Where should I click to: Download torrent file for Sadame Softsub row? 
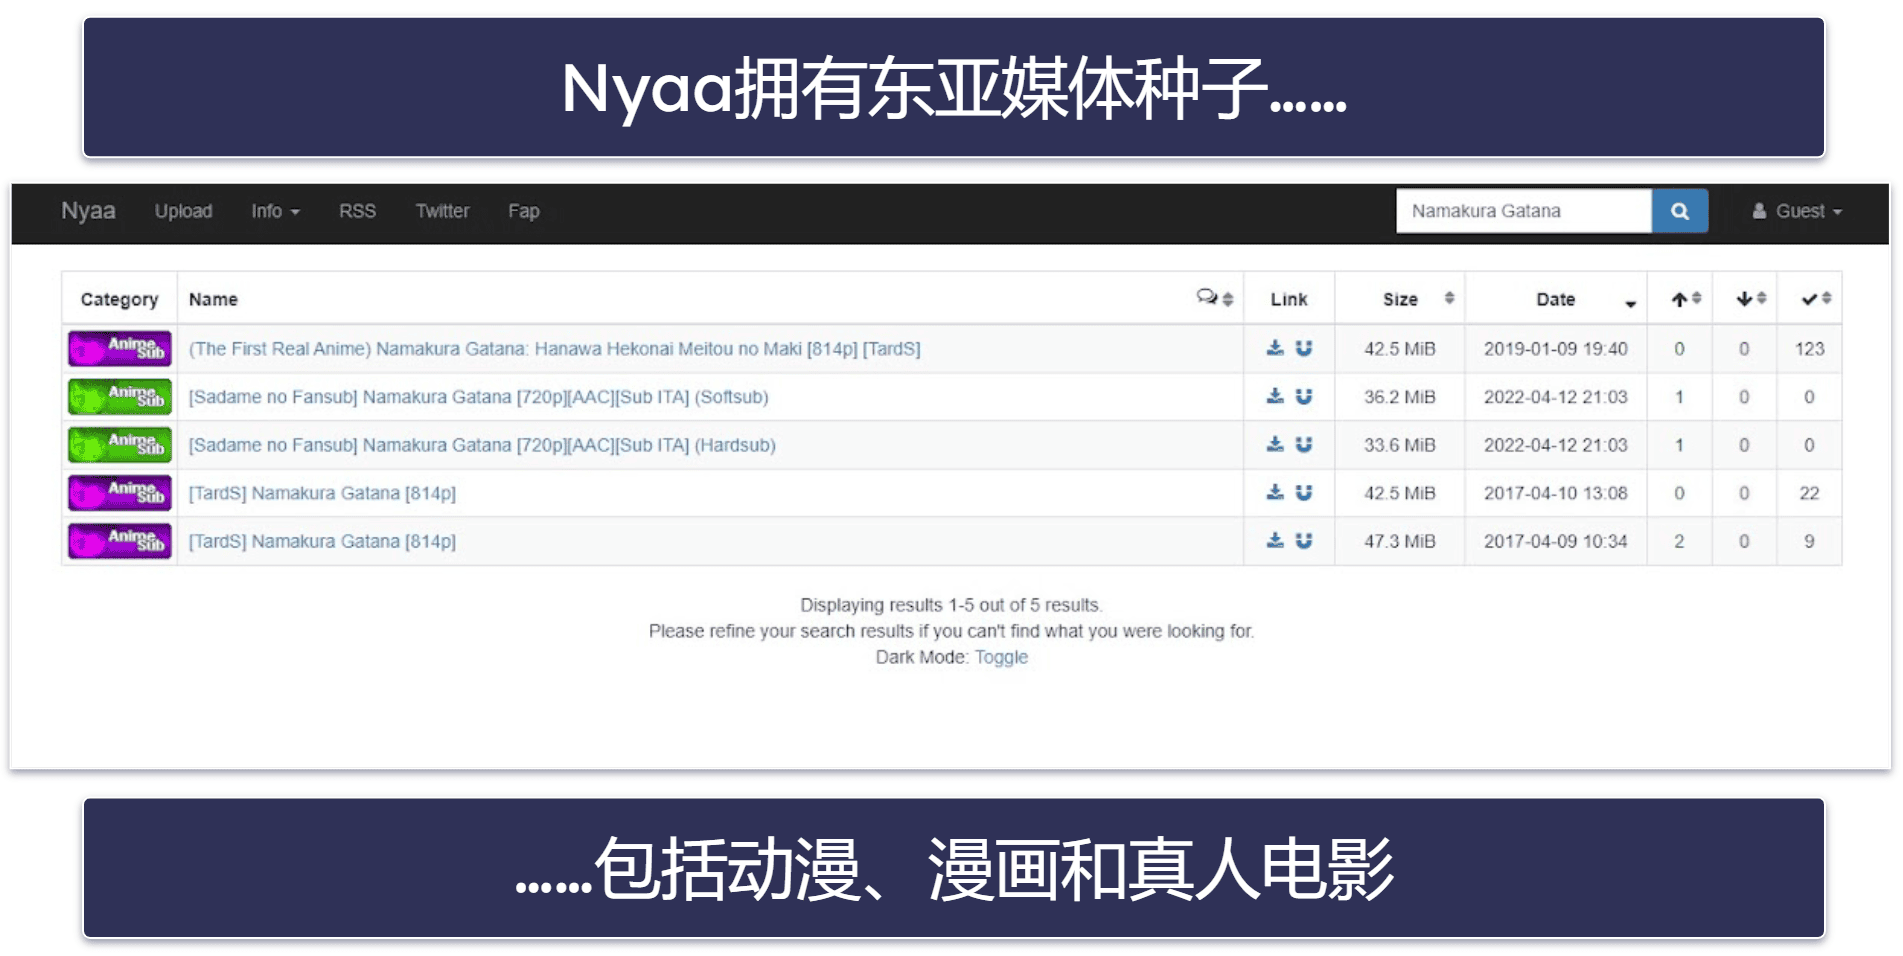coord(1275,396)
